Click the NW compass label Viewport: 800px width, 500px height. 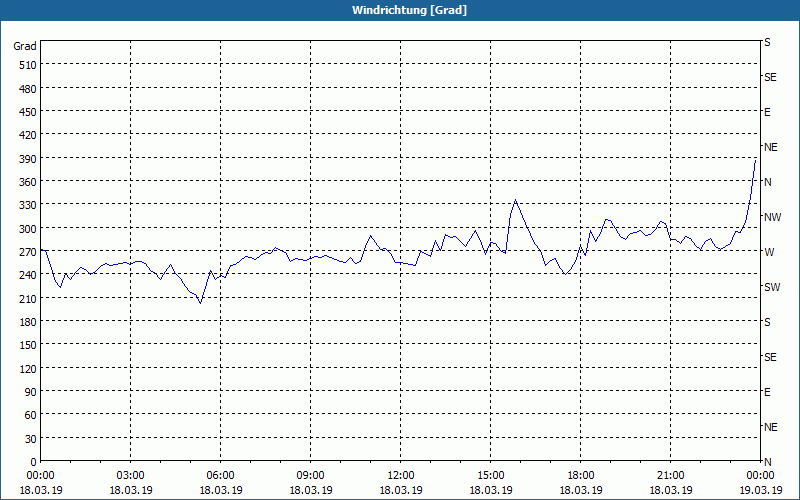pyautogui.click(x=772, y=217)
